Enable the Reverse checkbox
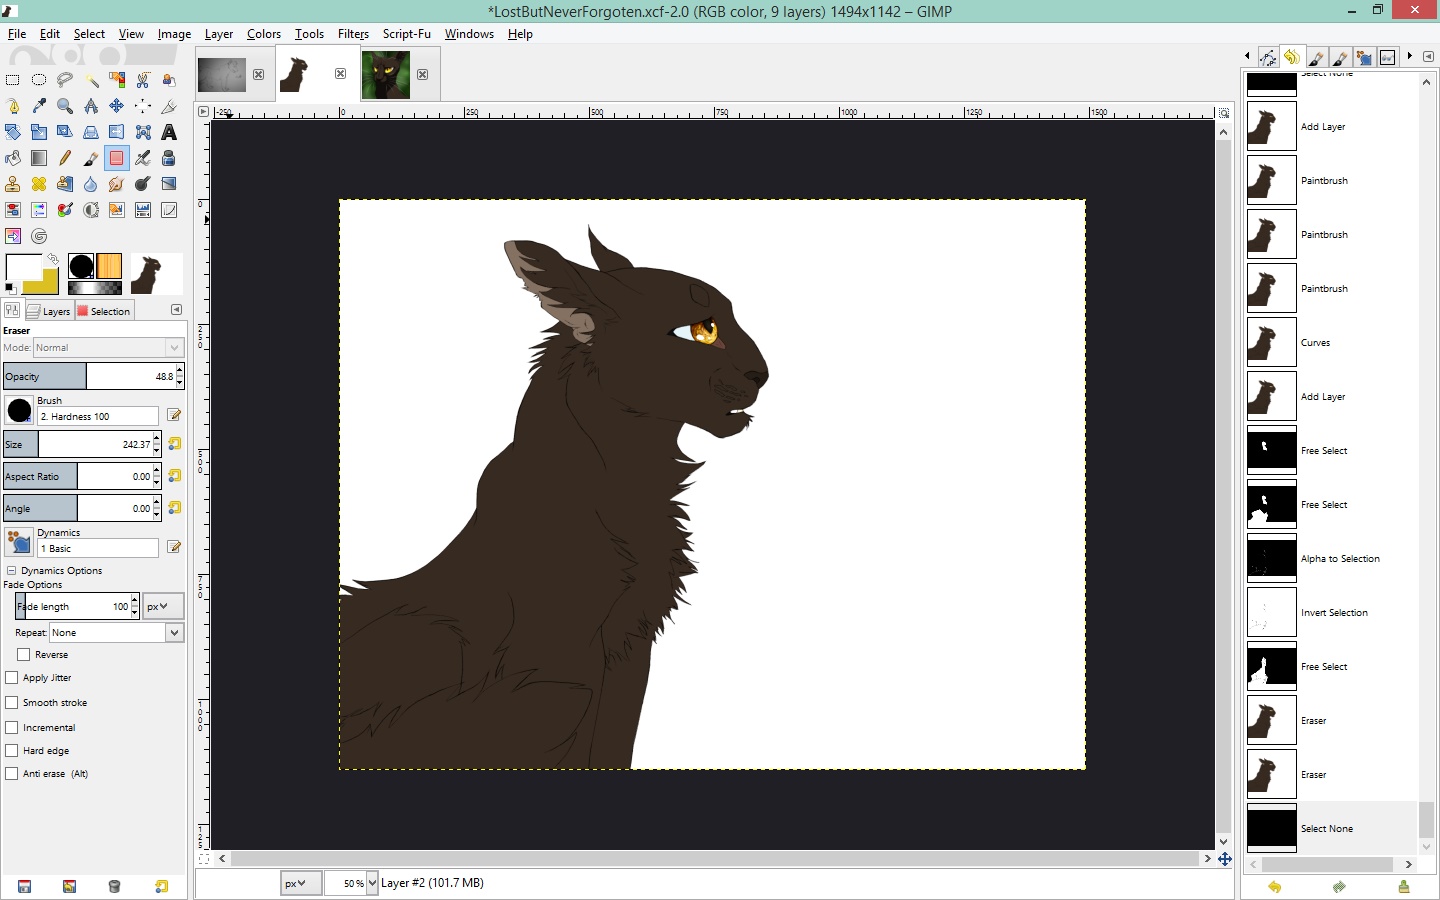 [24, 655]
